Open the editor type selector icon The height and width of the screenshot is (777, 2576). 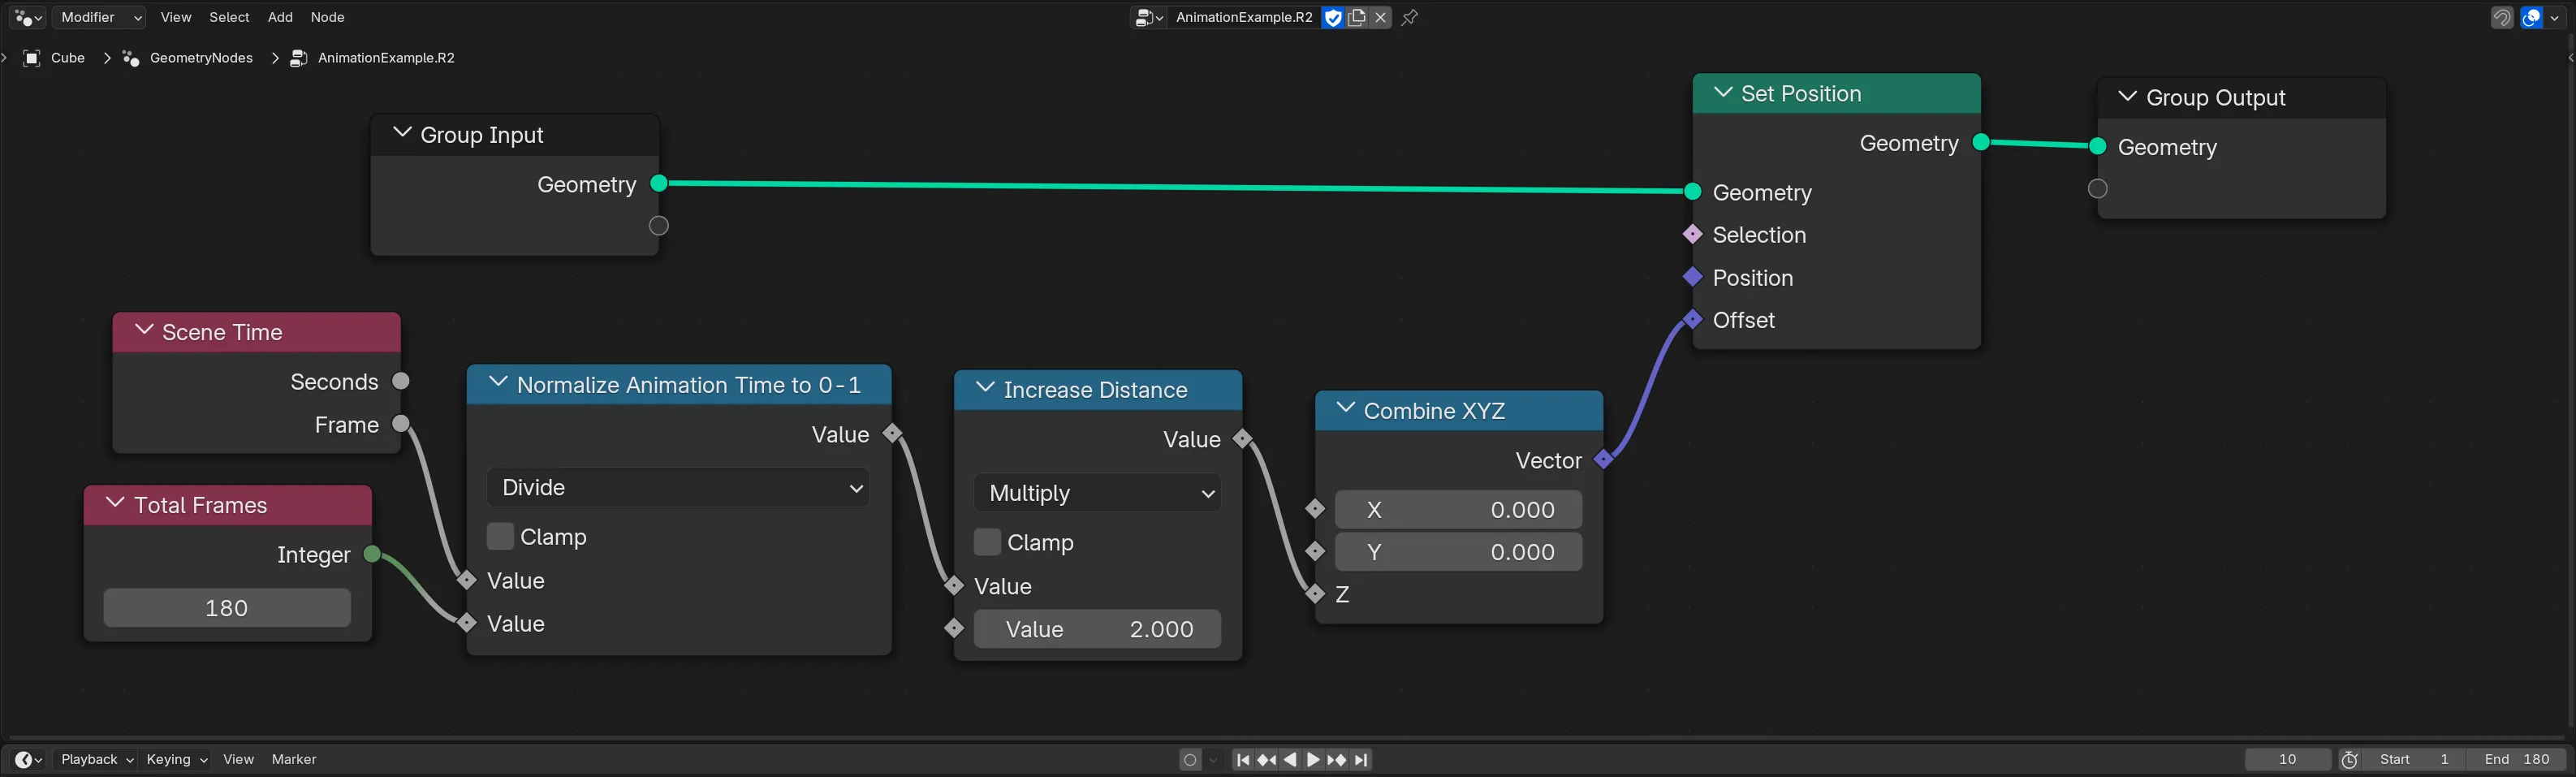pos(25,17)
